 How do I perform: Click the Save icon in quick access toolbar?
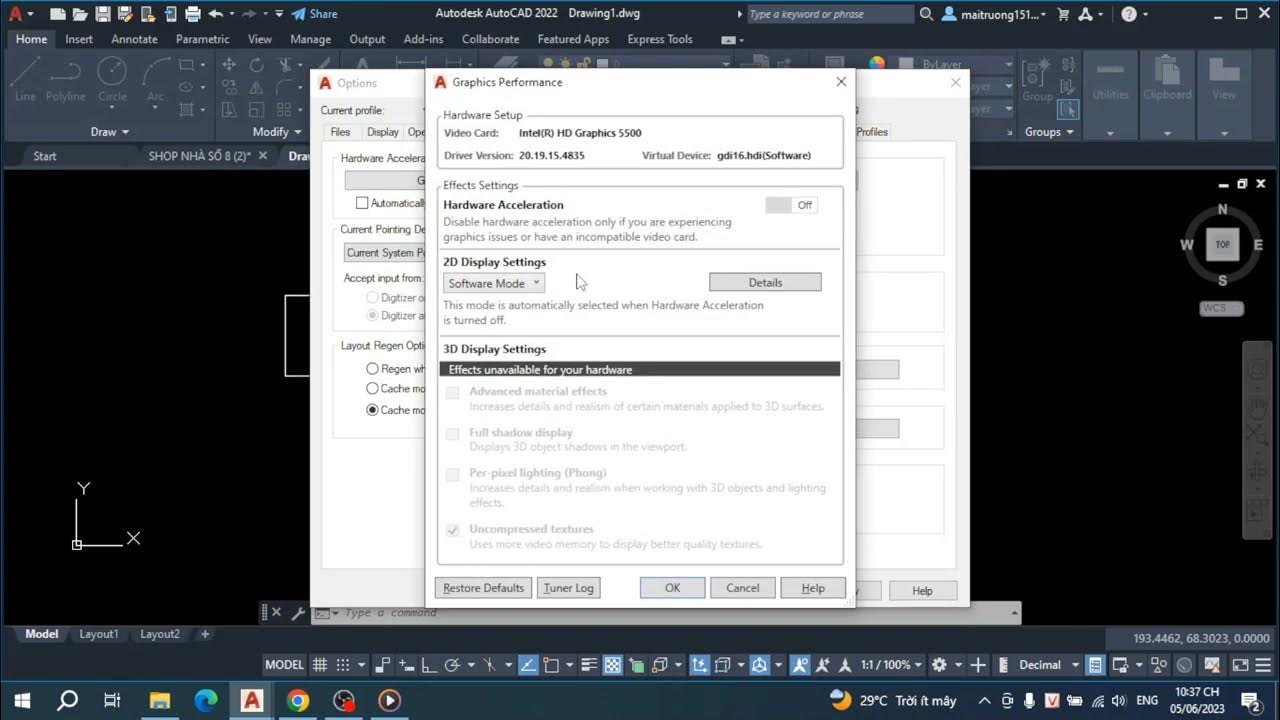coord(102,14)
